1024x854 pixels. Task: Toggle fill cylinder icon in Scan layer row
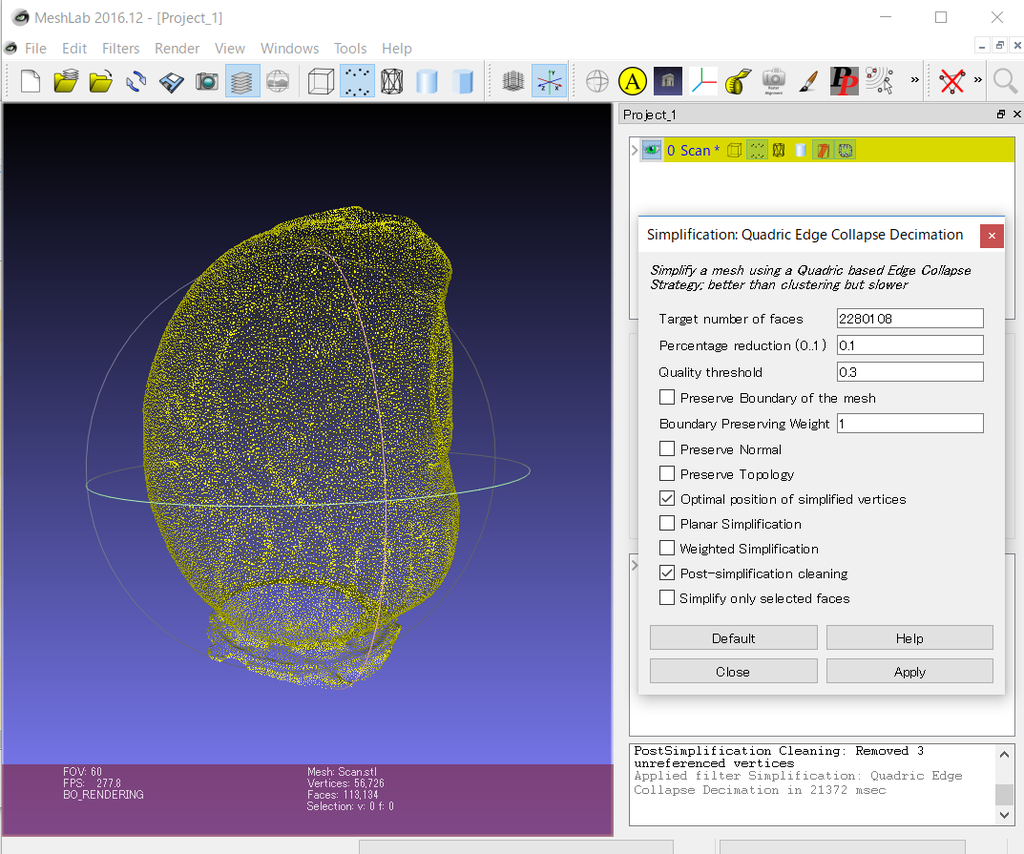(800, 150)
